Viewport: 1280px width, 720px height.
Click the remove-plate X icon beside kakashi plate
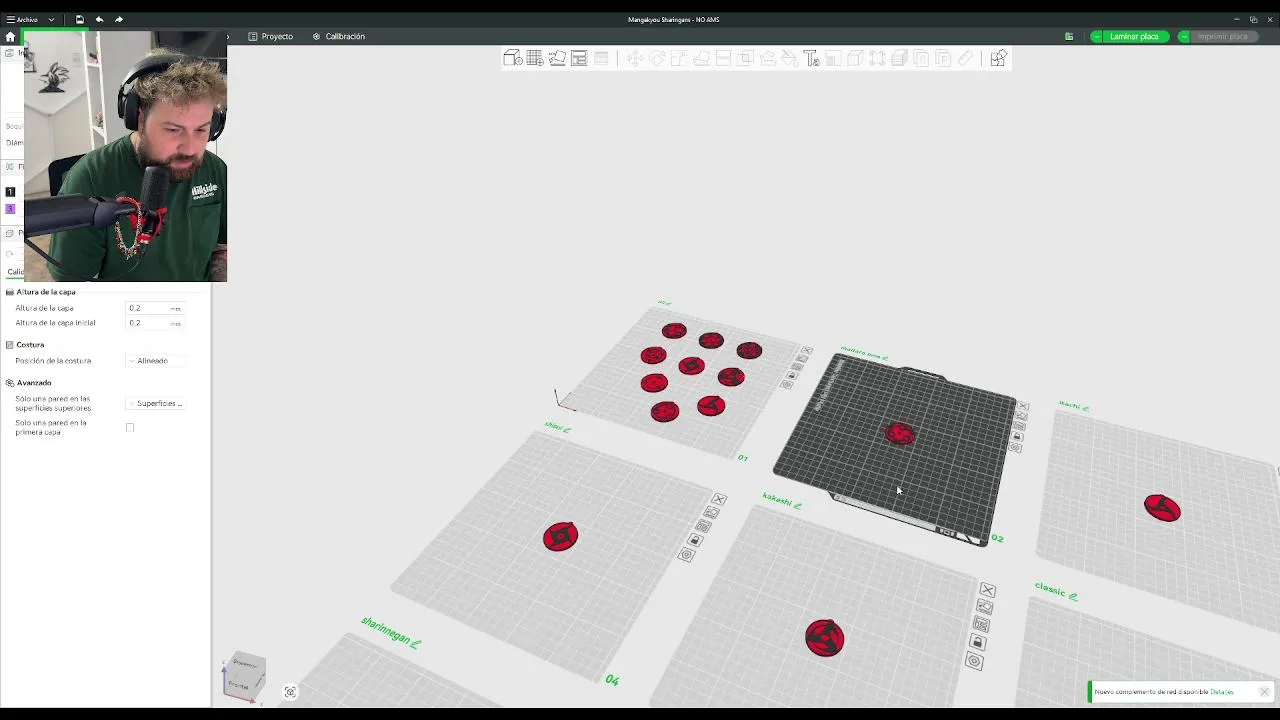tap(987, 590)
